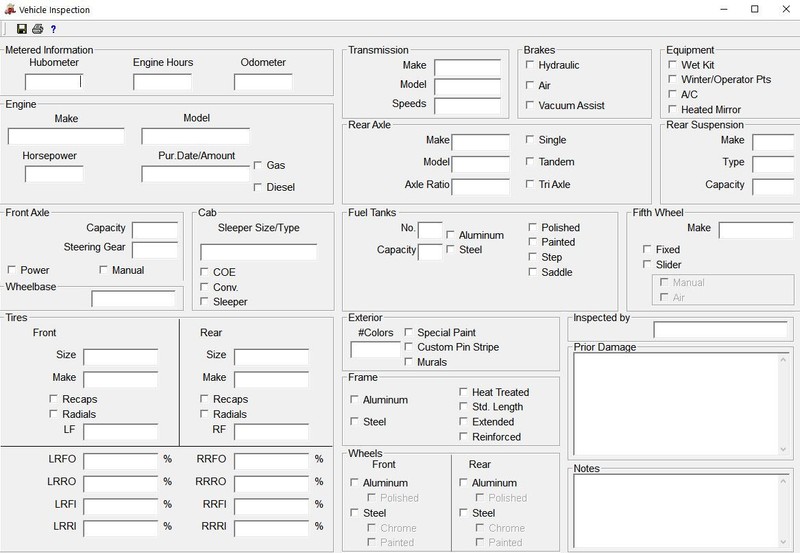Check Extended frame option
The image size is (800, 553).
(x=463, y=421)
